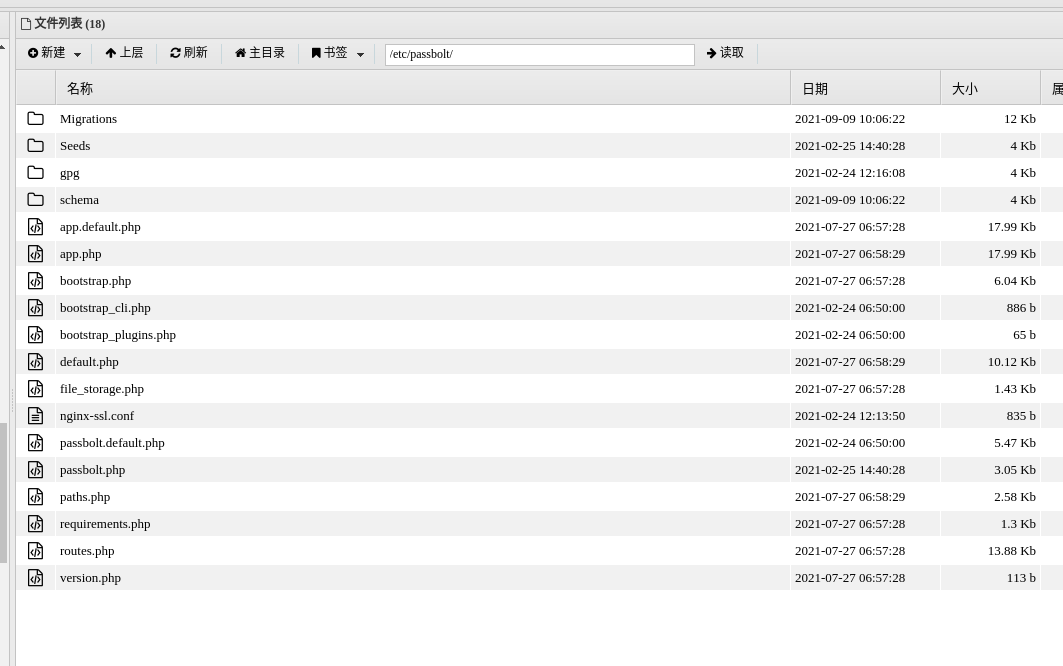Select the requirements.php file name
Image resolution: width=1063 pixels, height=666 pixels.
(x=105, y=524)
